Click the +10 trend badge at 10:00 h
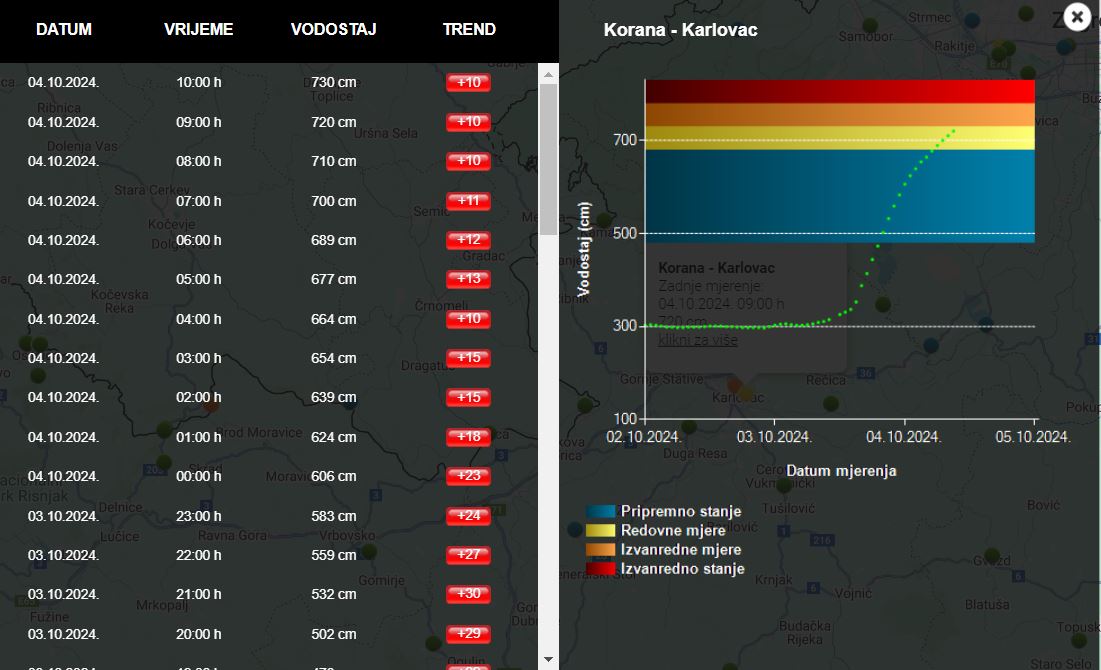Image resolution: width=1101 pixels, height=670 pixels. tap(468, 82)
